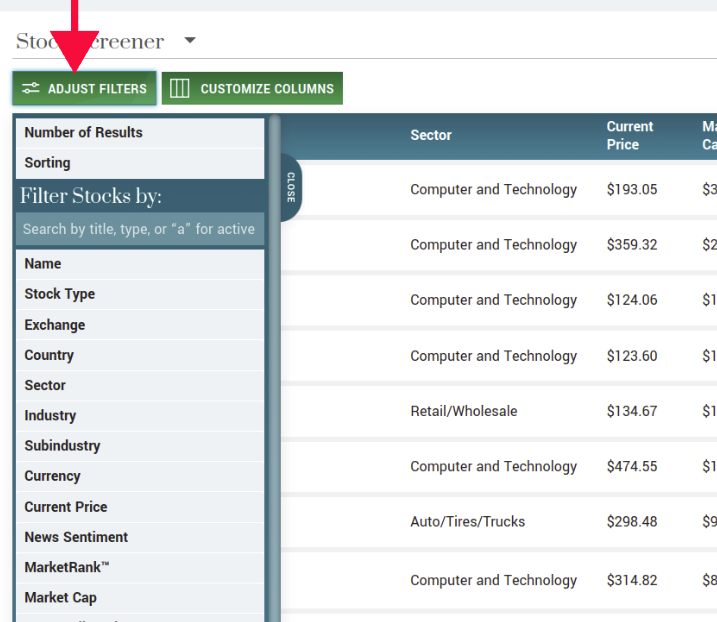Open the Stock Screener dropdown arrow
The width and height of the screenshot is (717, 622).
coord(190,41)
